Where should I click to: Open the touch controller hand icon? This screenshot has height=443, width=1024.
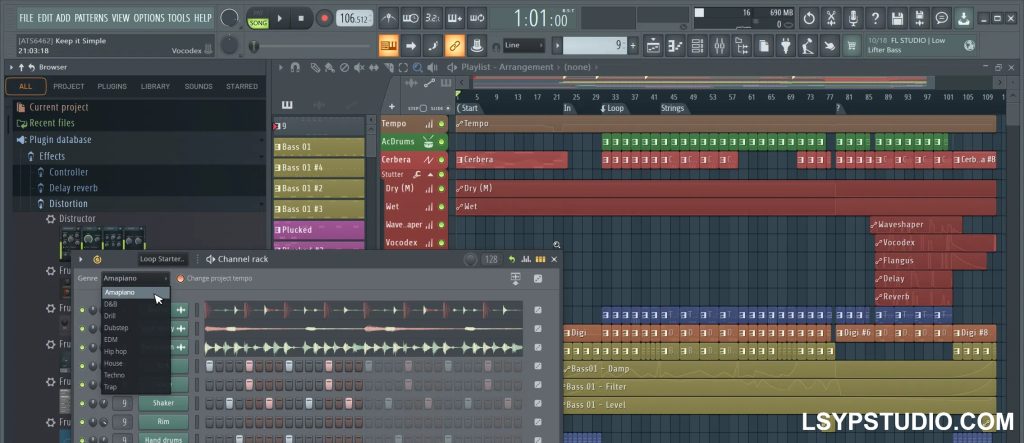(830, 46)
